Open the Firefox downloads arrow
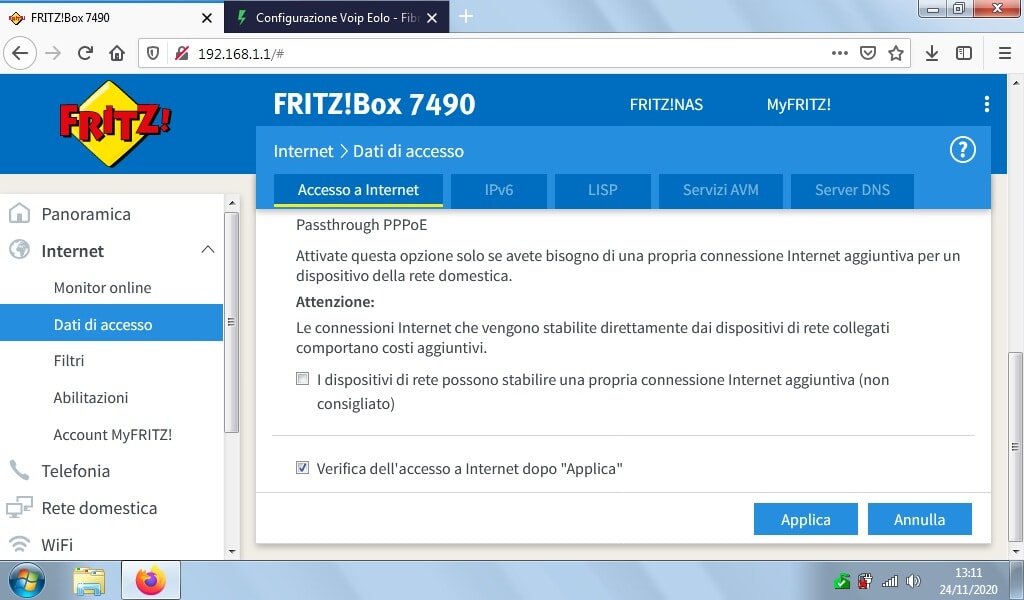Viewport: 1024px width, 600px height. pos(932,54)
